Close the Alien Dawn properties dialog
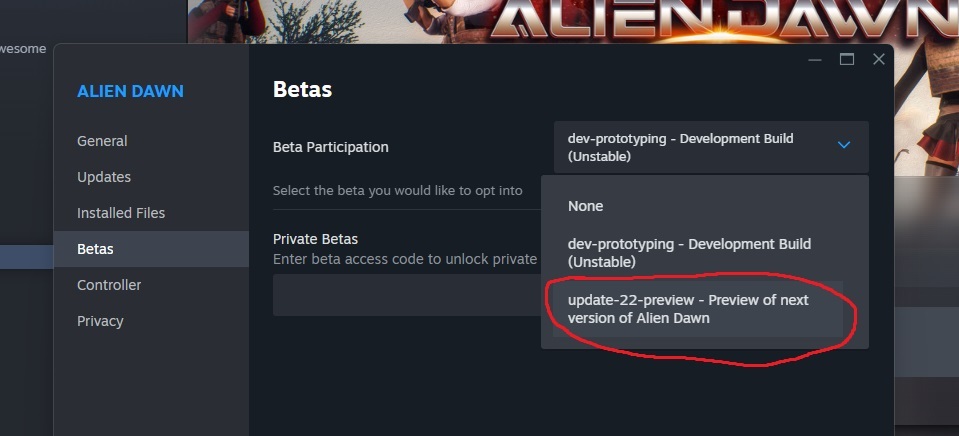Screen dimensions: 959x436 (x=879, y=60)
